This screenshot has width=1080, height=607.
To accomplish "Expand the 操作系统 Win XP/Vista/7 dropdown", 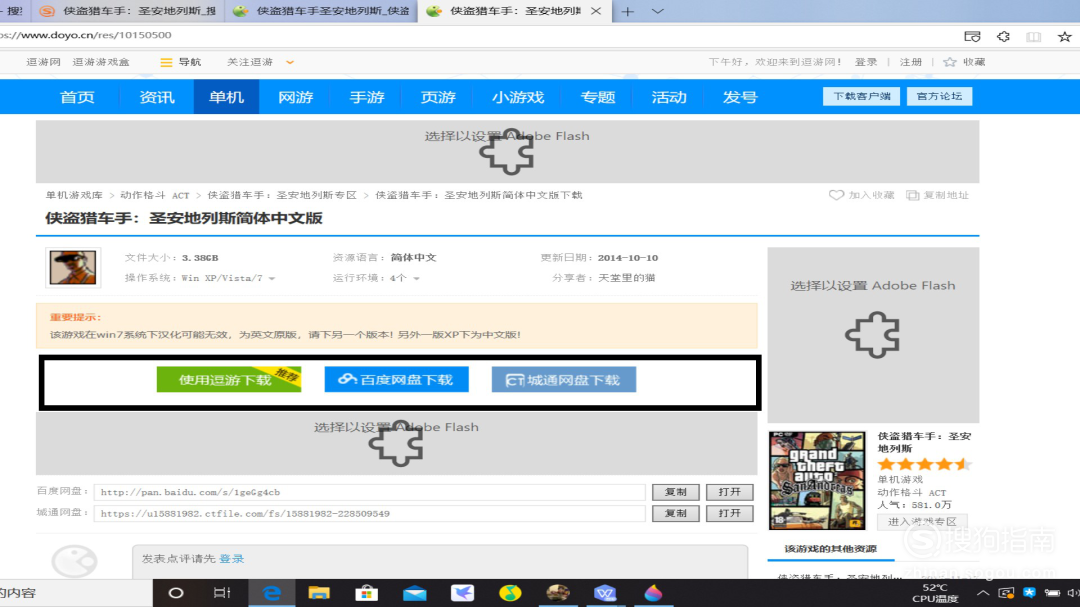I will pos(271,278).
